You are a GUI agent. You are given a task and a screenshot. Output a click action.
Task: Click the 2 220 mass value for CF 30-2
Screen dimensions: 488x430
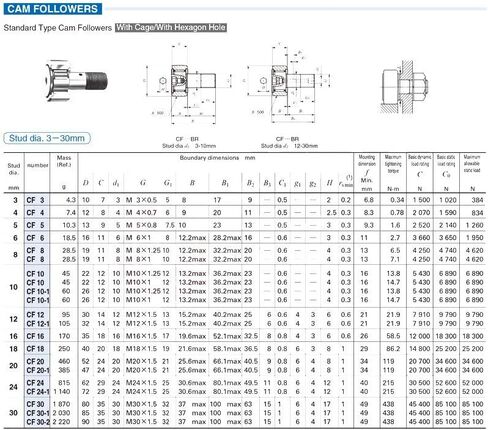62,422
